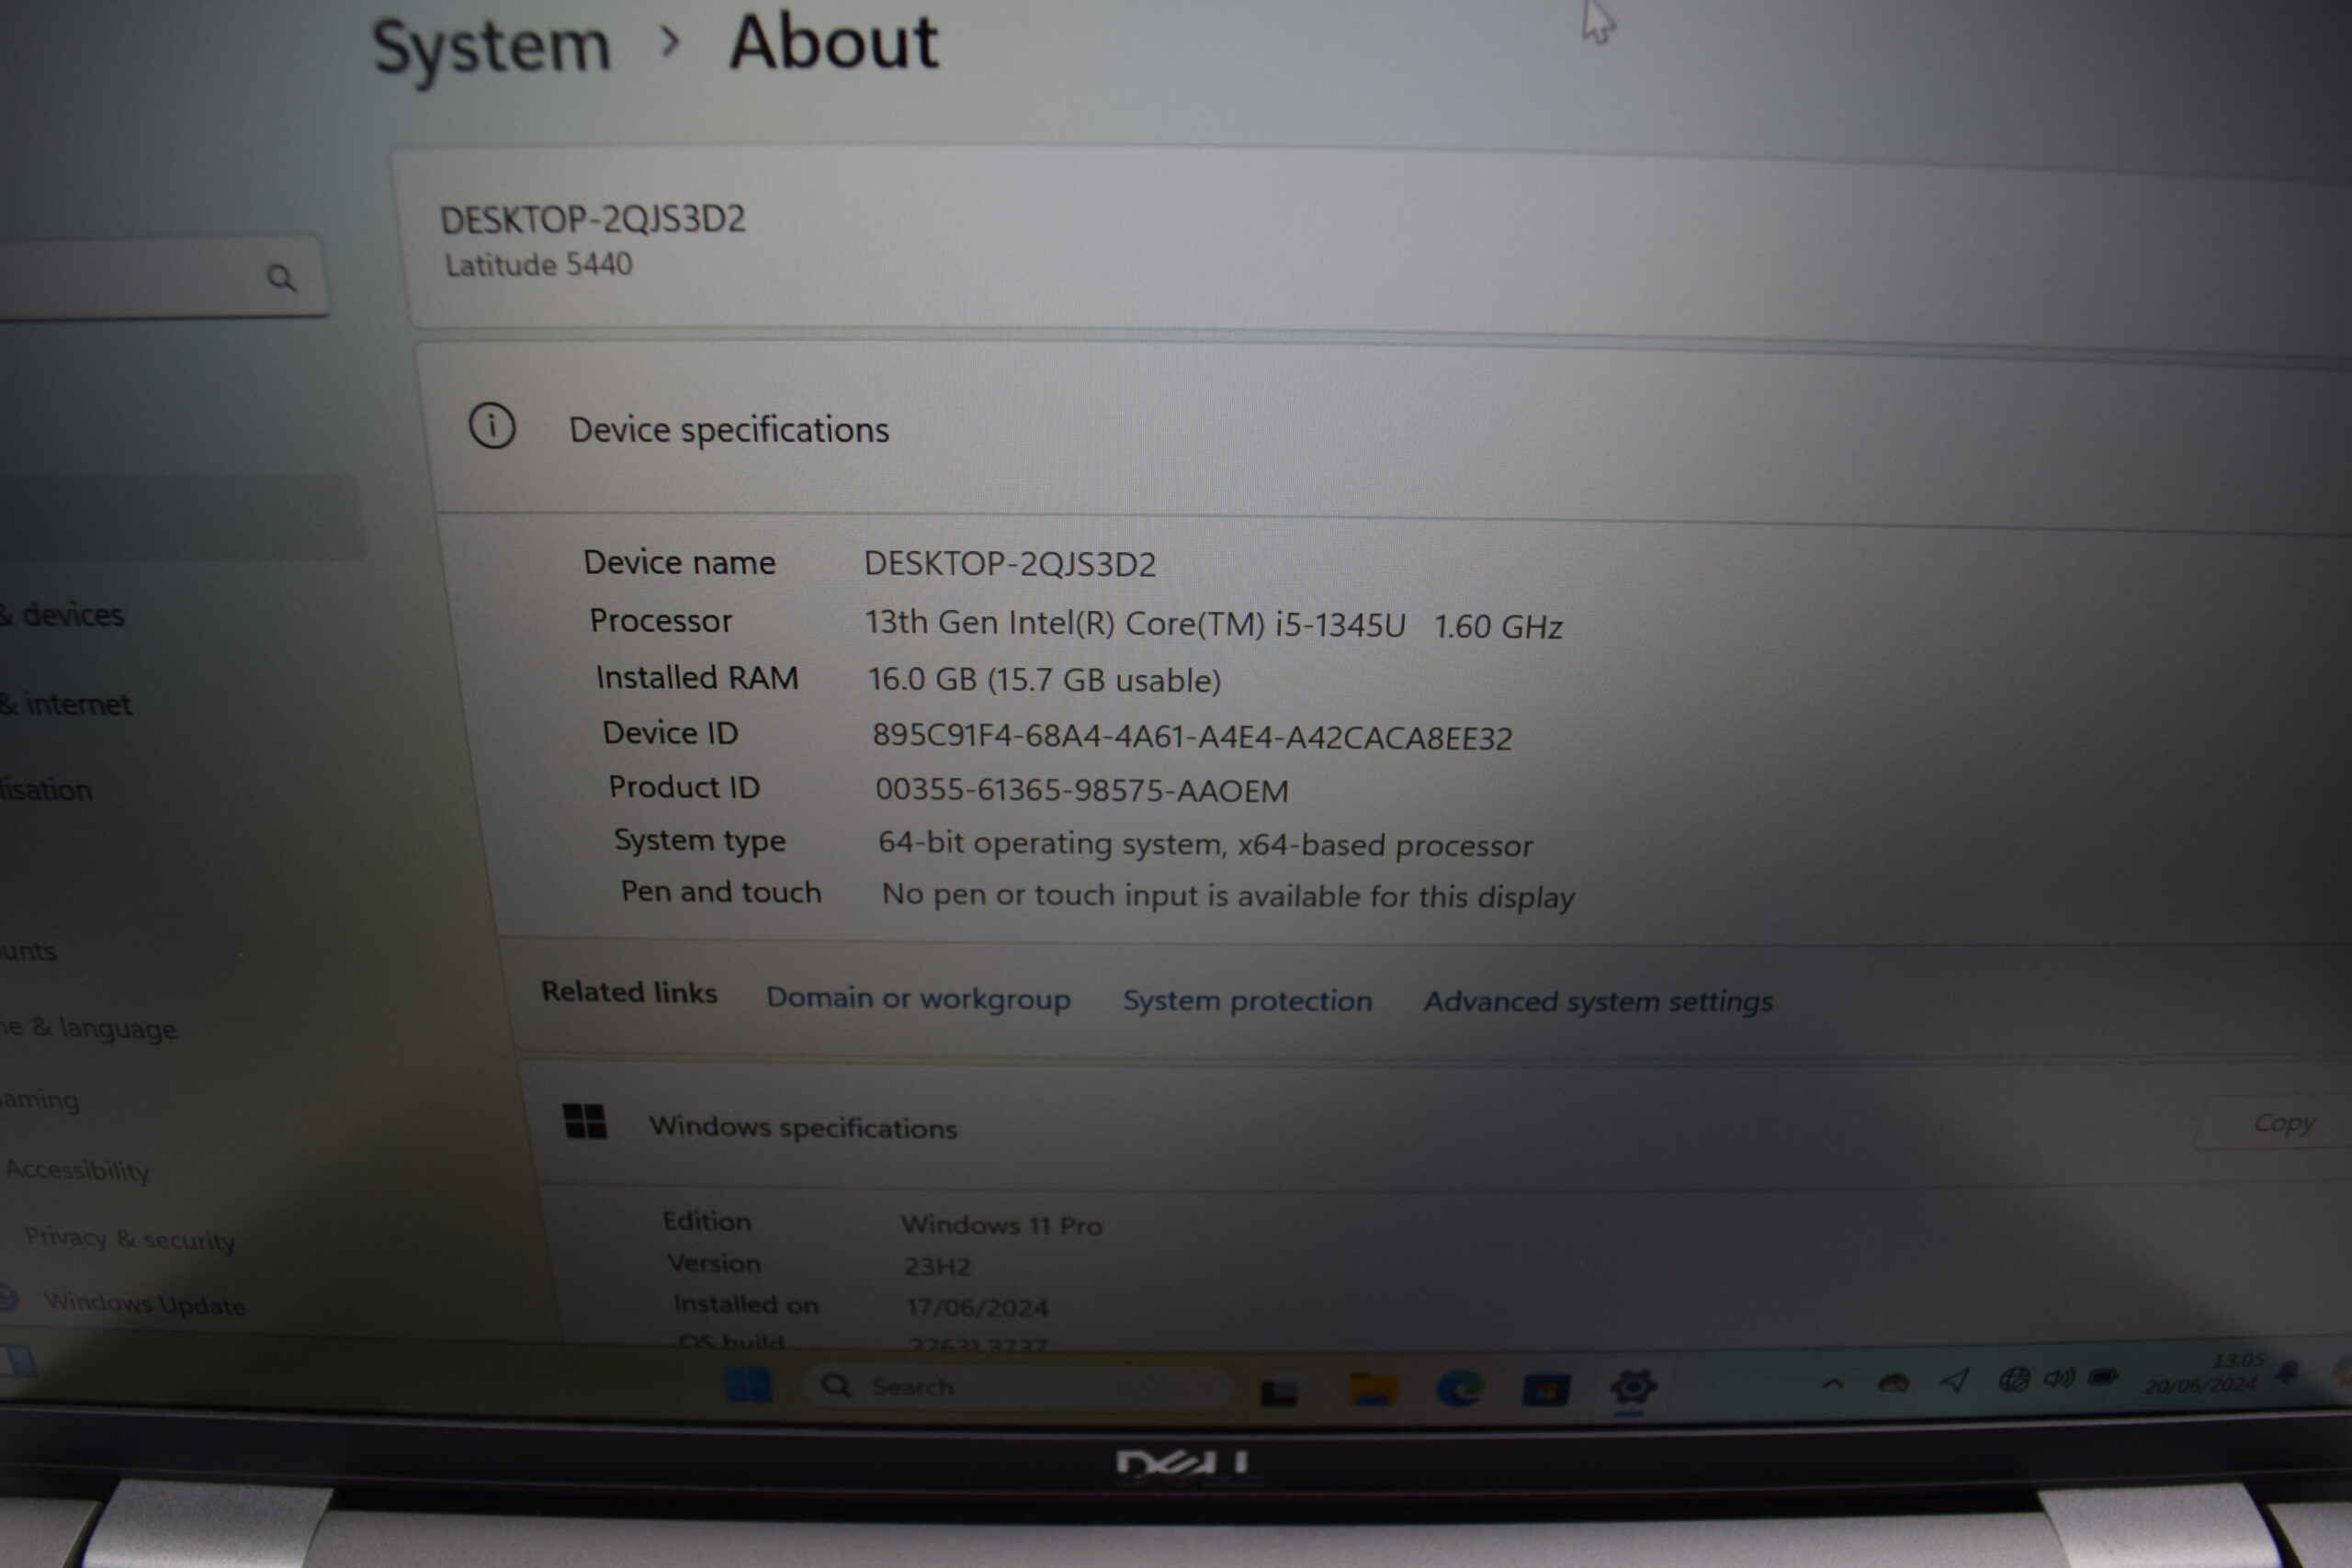Open Advanced system settings link

pos(1598,1002)
